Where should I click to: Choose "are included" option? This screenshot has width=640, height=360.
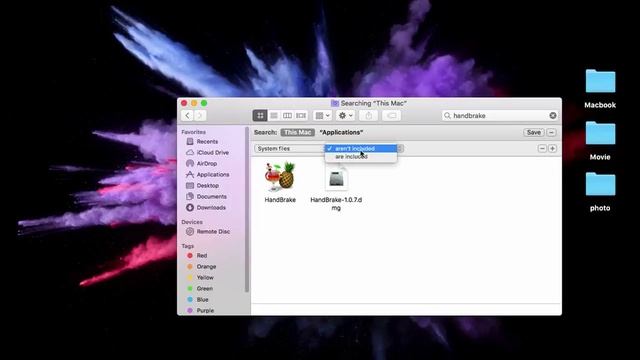(x=361, y=157)
